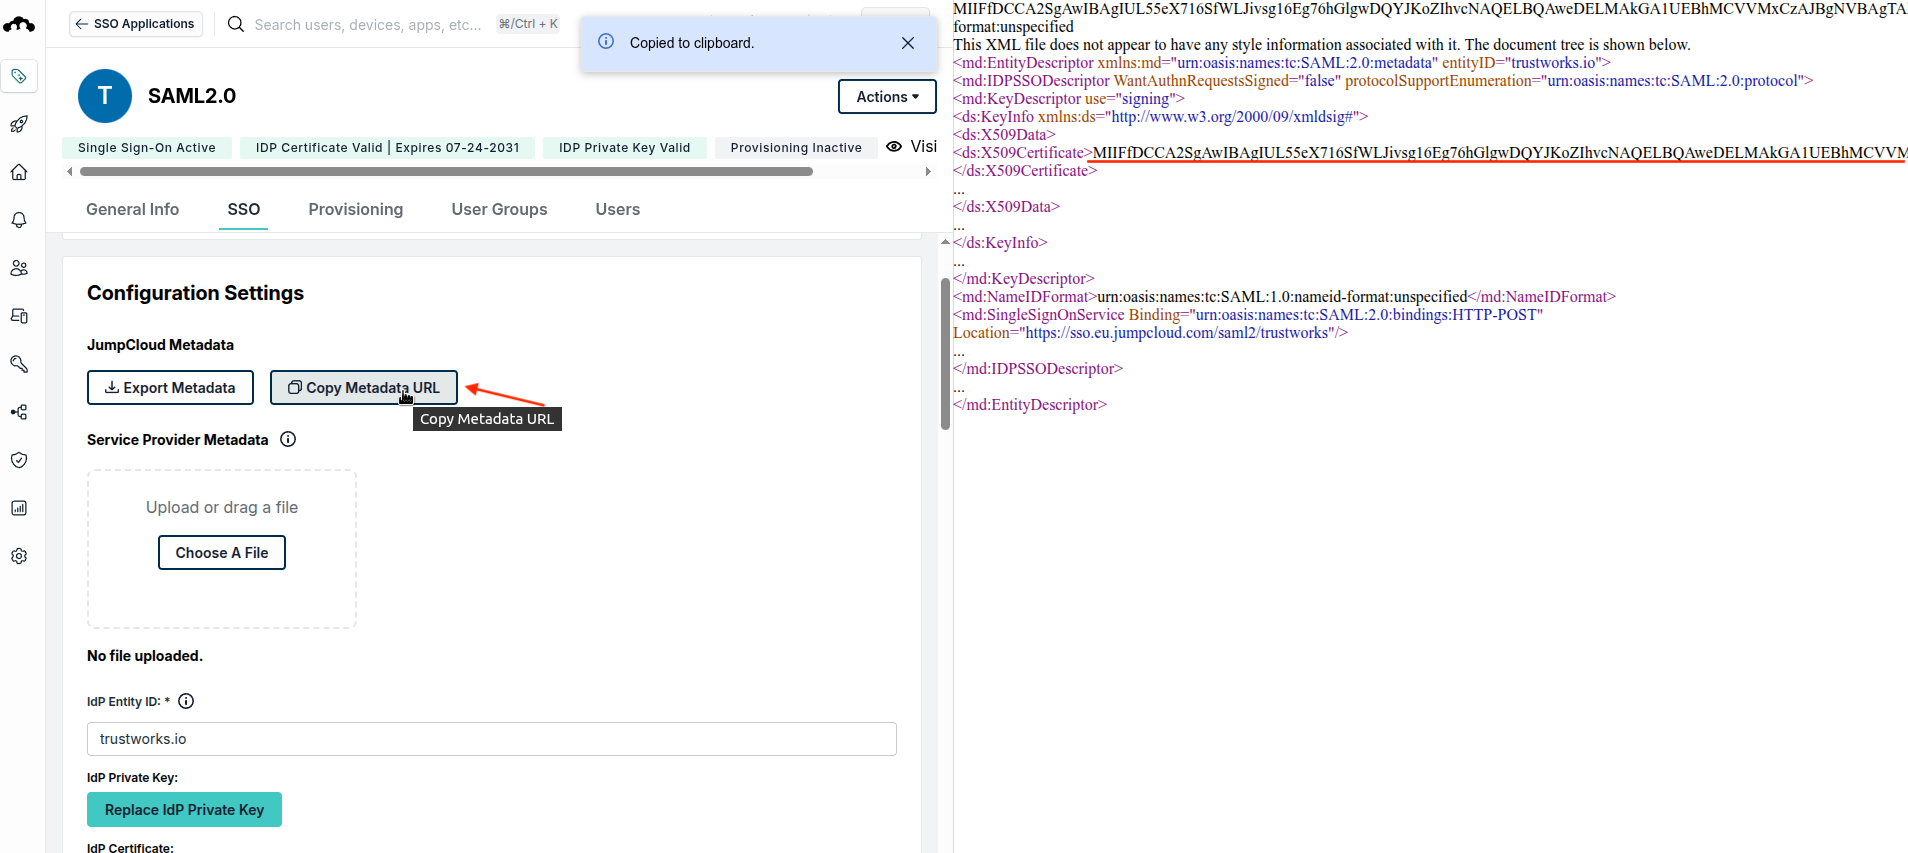Focus the search users, devices, apps field
Image resolution: width=1908 pixels, height=853 pixels.
[368, 24]
